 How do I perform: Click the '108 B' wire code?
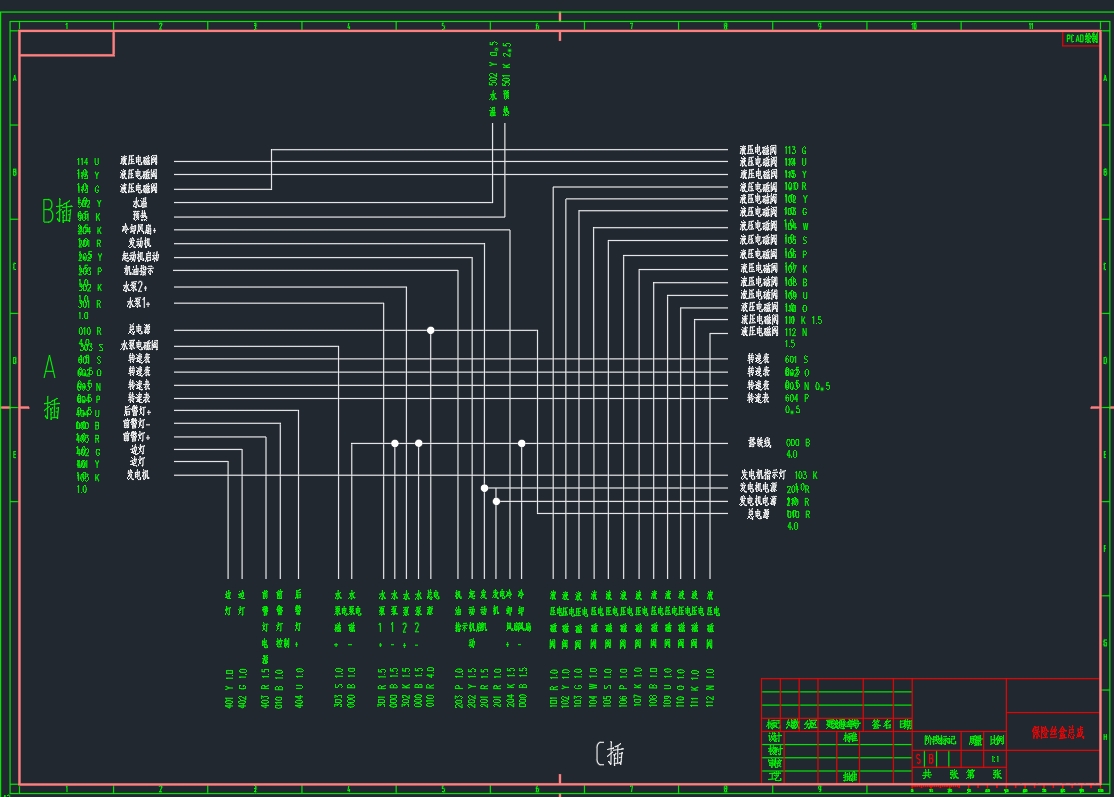click(x=796, y=282)
